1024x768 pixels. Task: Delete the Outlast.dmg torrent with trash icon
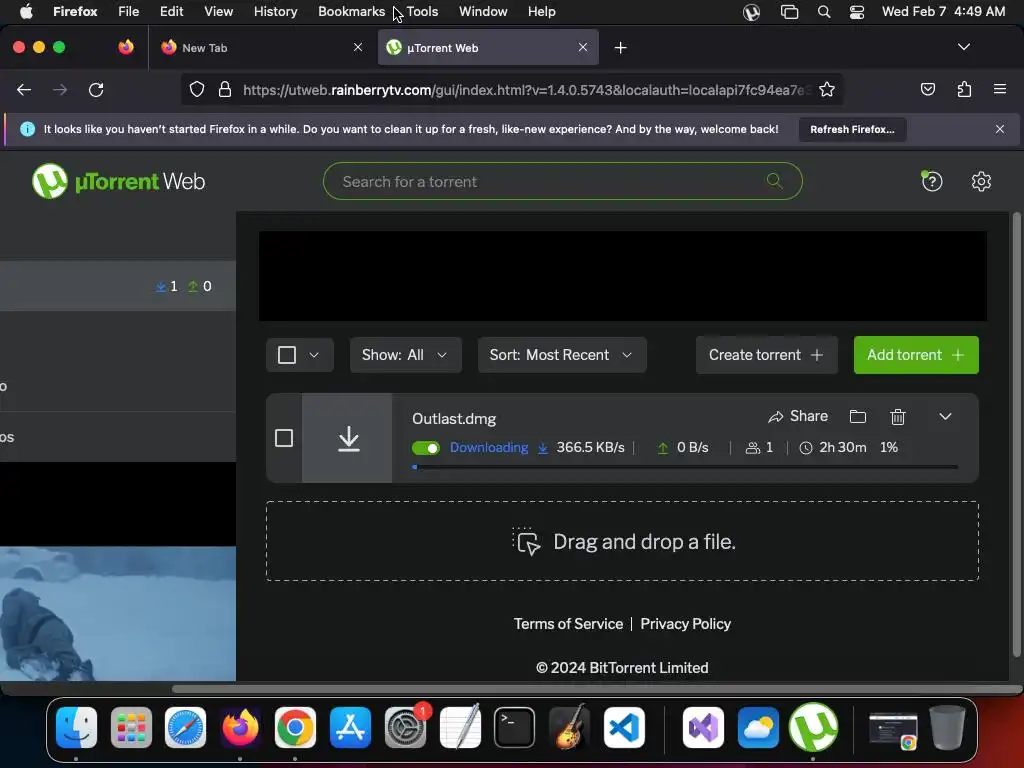click(898, 417)
